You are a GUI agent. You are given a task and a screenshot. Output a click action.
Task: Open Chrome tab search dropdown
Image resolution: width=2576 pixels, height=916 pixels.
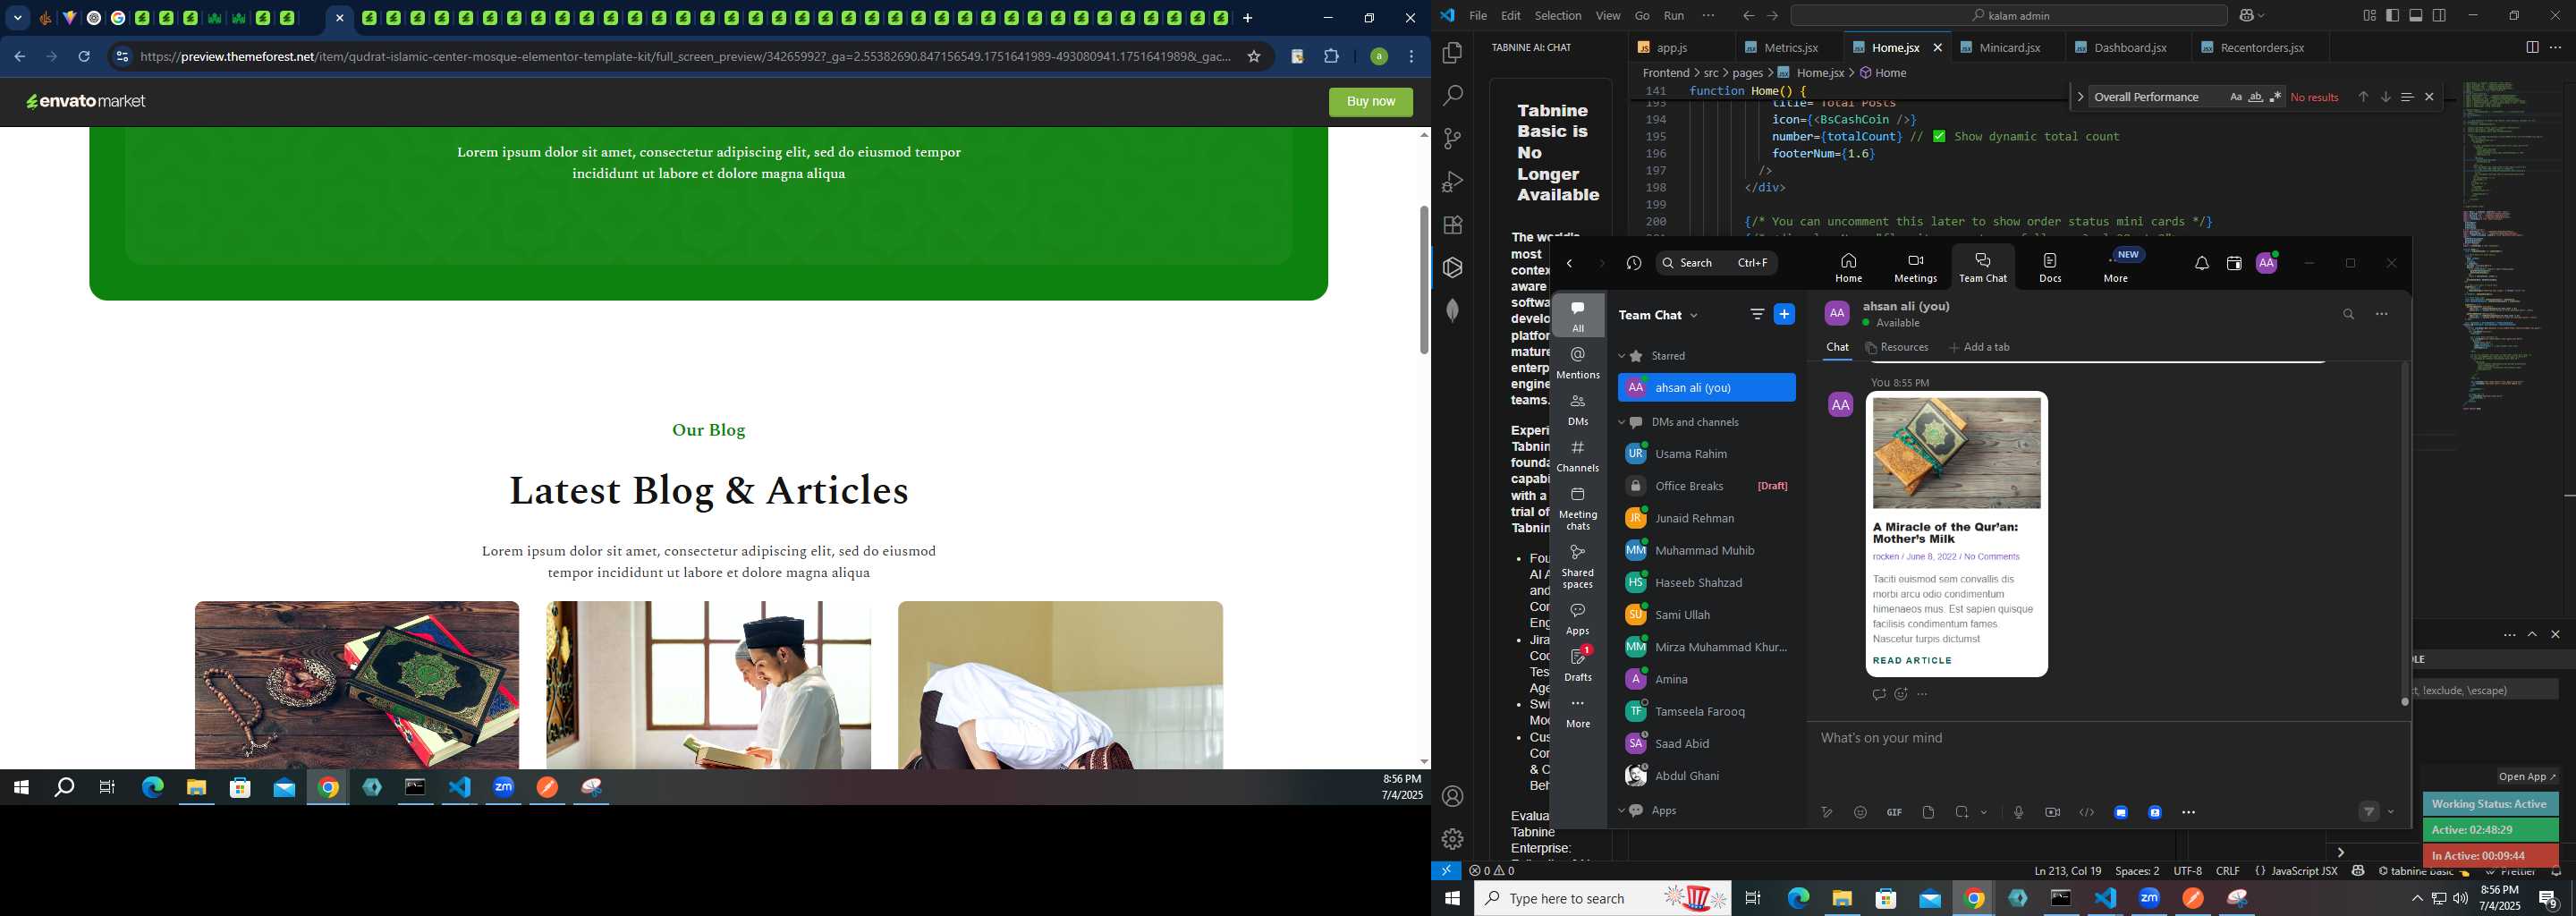point(18,18)
